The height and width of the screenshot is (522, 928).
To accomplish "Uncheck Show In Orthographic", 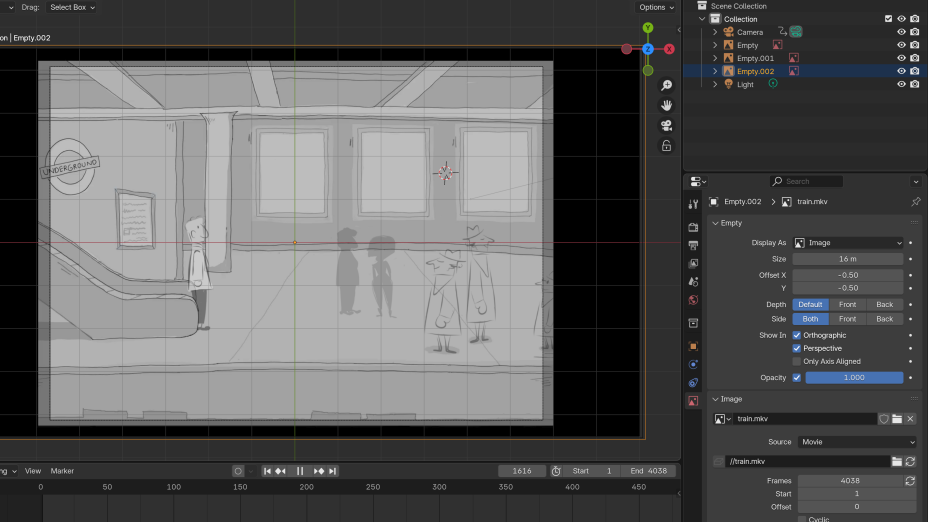I will point(797,336).
